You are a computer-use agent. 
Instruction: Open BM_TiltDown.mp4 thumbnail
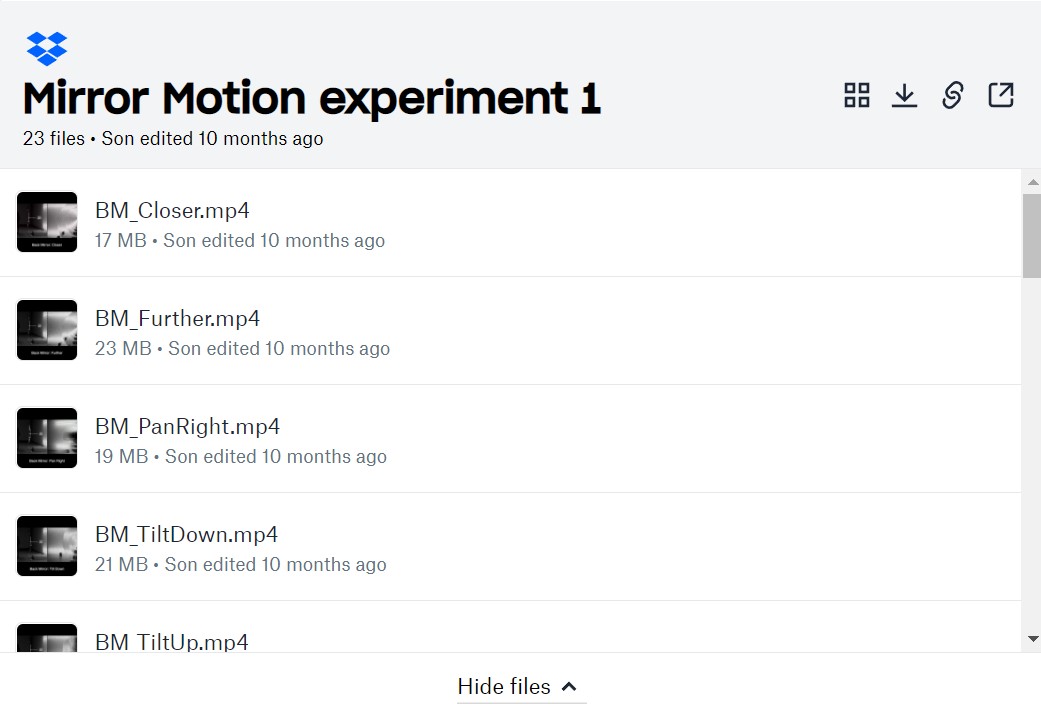point(46,546)
